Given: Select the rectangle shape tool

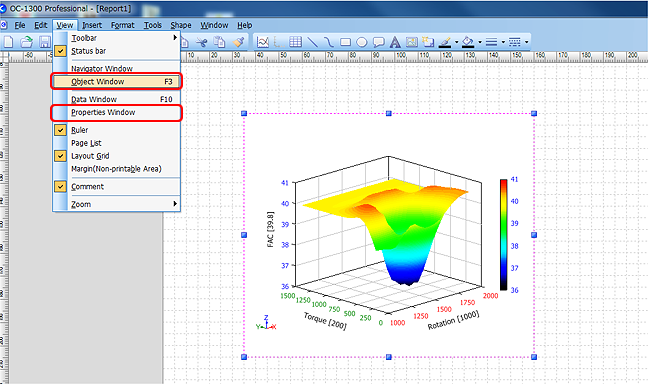Looking at the screenshot, I should [x=345, y=42].
